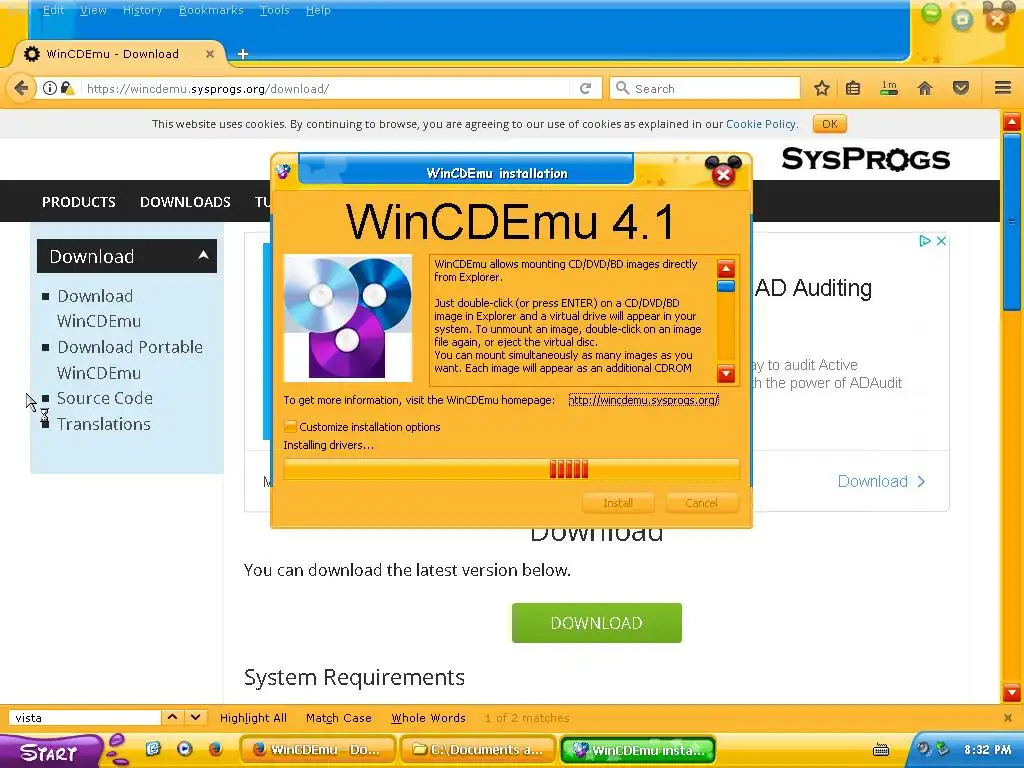The width and height of the screenshot is (1024, 768).
Task: Open the Firefox hamburger menu
Action: [x=1003, y=88]
